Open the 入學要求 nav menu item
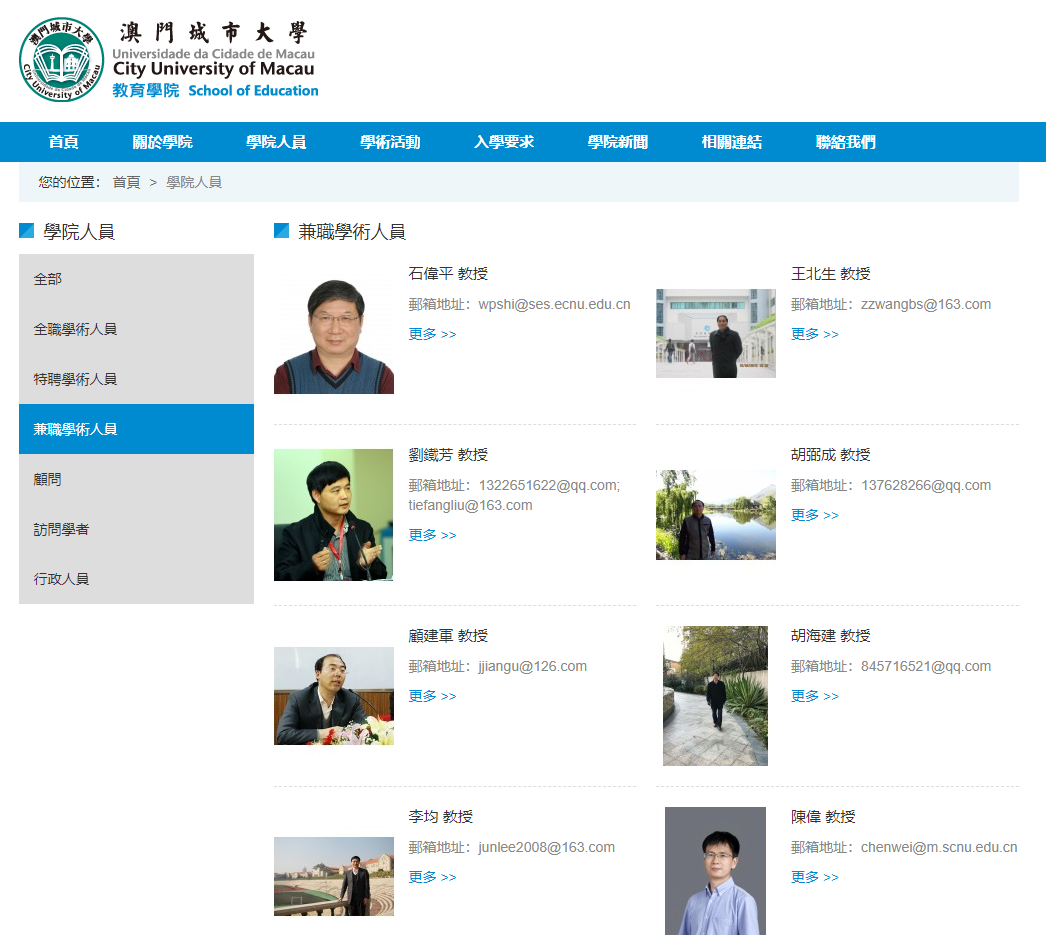The image size is (1046, 935). pos(504,142)
